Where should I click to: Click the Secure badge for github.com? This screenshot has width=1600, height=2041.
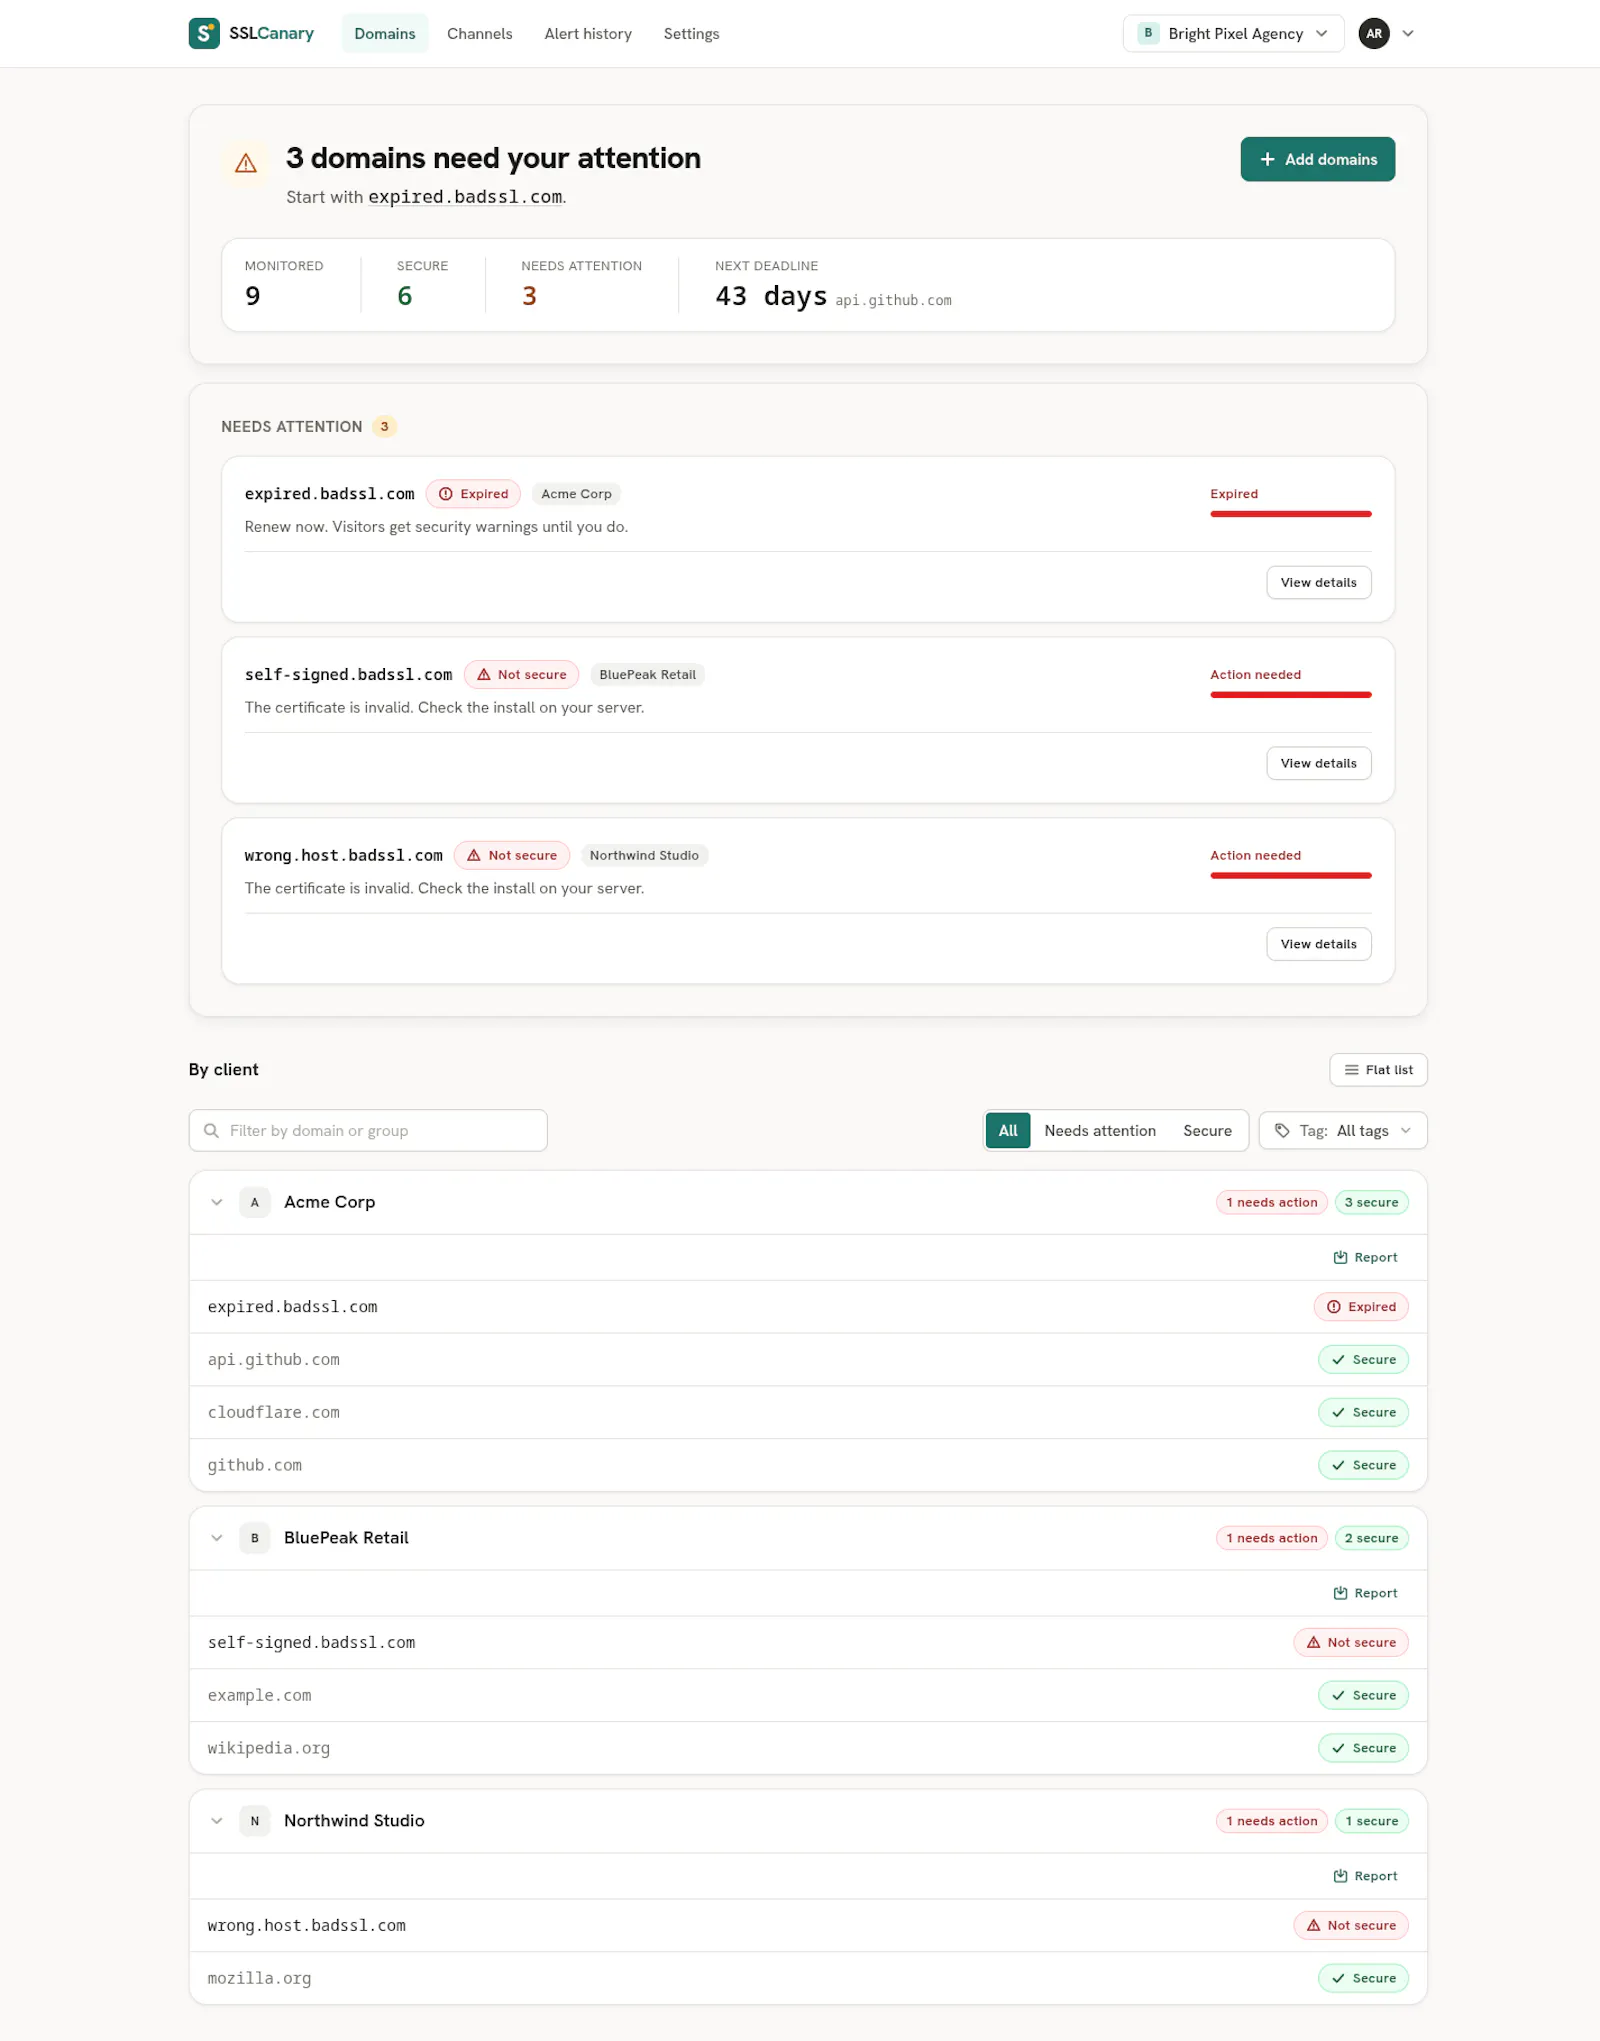click(1363, 1466)
